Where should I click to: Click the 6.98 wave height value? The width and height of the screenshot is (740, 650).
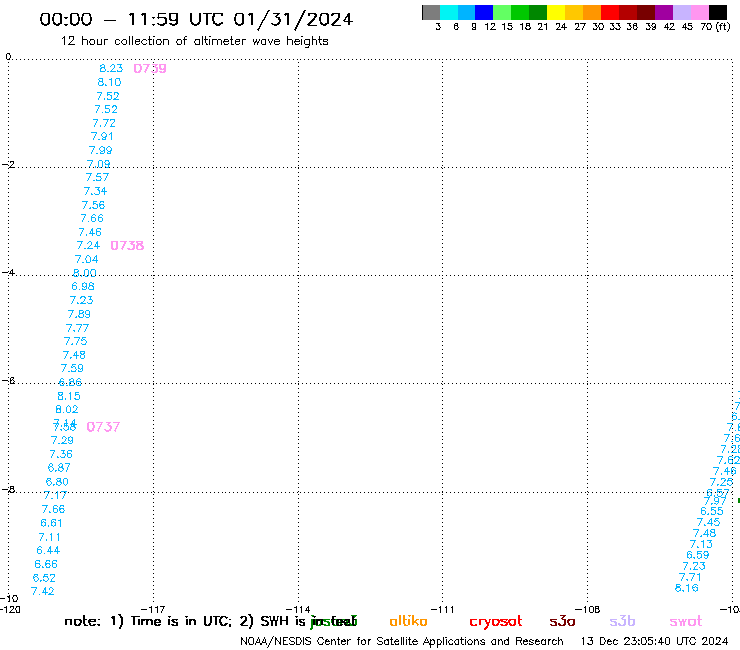tap(83, 287)
